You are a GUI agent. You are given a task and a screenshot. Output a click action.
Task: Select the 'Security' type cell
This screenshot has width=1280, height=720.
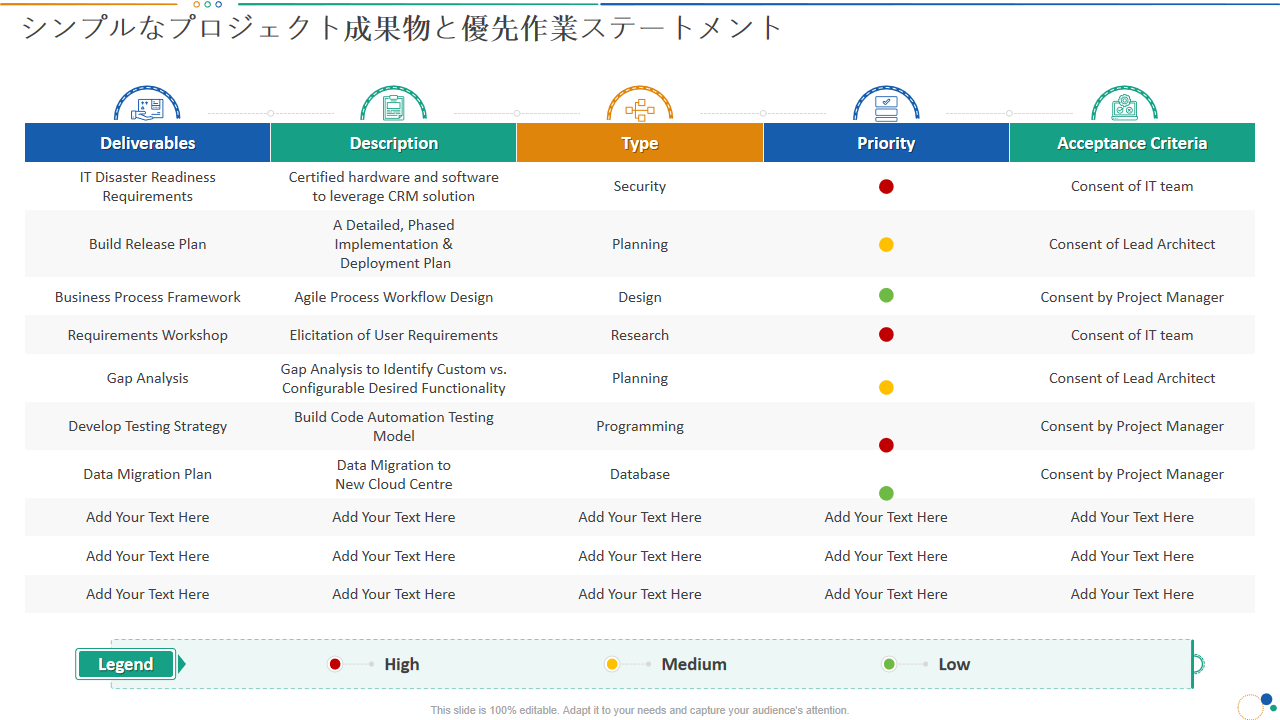pyautogui.click(x=640, y=186)
